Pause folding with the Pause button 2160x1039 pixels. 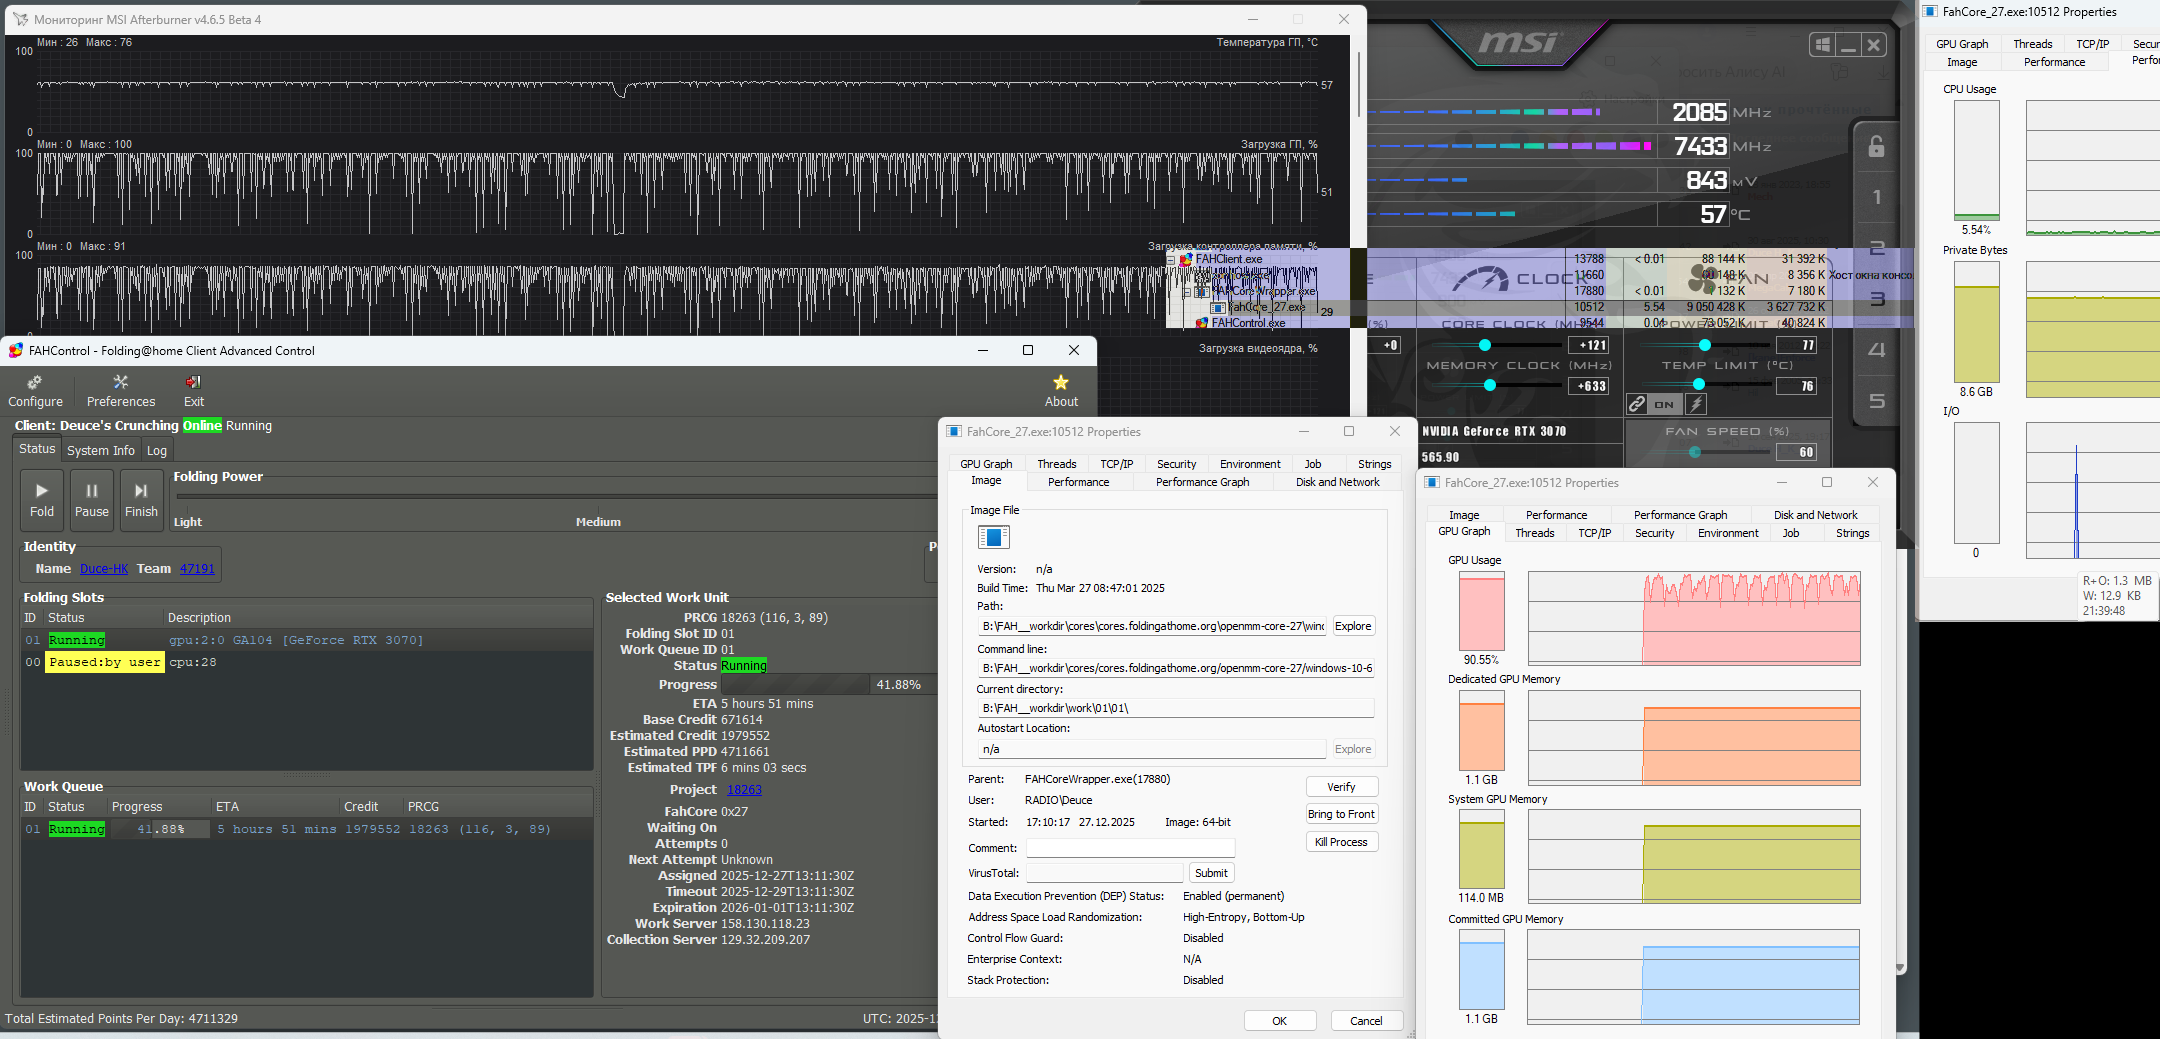click(x=92, y=500)
